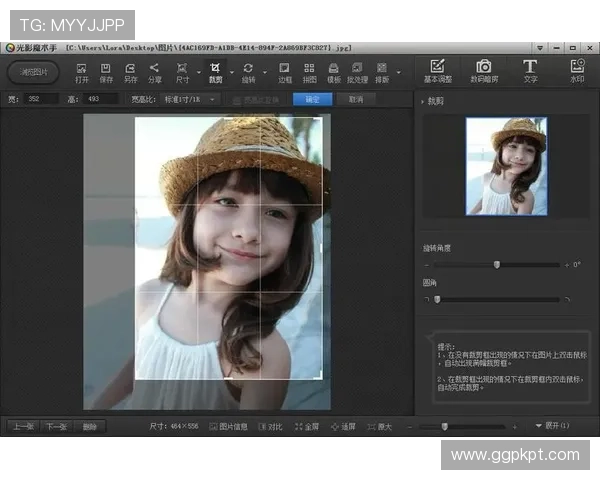Viewport: 600px width, 480px height.
Task: Click the zoom slider handle in status bar
Action: coord(444,426)
